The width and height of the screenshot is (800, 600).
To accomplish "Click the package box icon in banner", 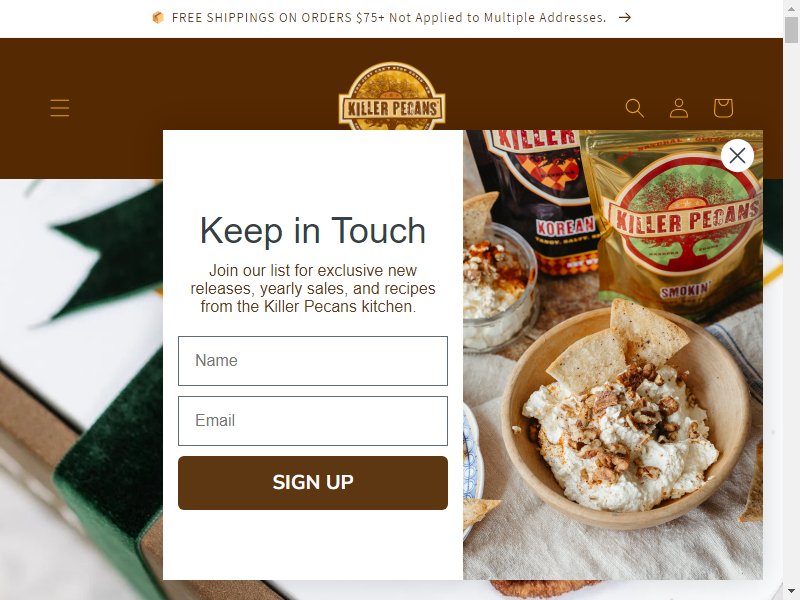I will [158, 18].
